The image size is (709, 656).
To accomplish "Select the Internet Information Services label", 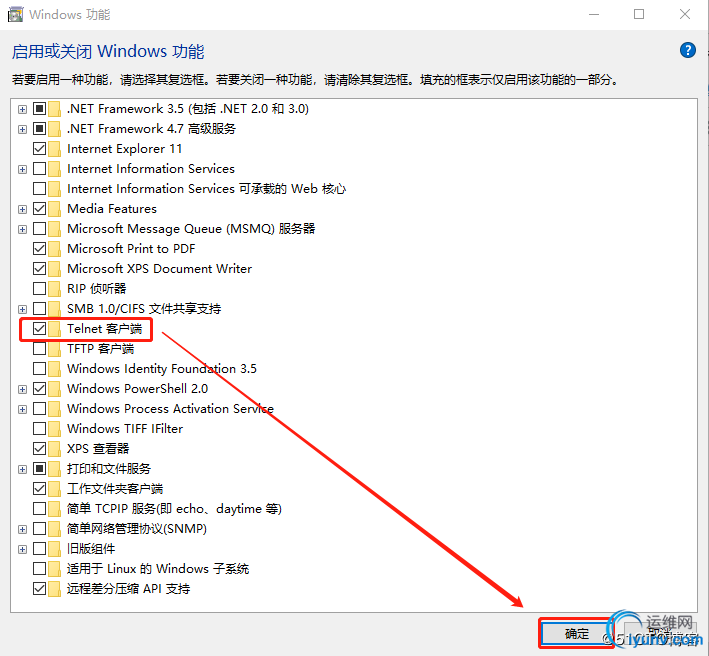I will (x=151, y=169).
